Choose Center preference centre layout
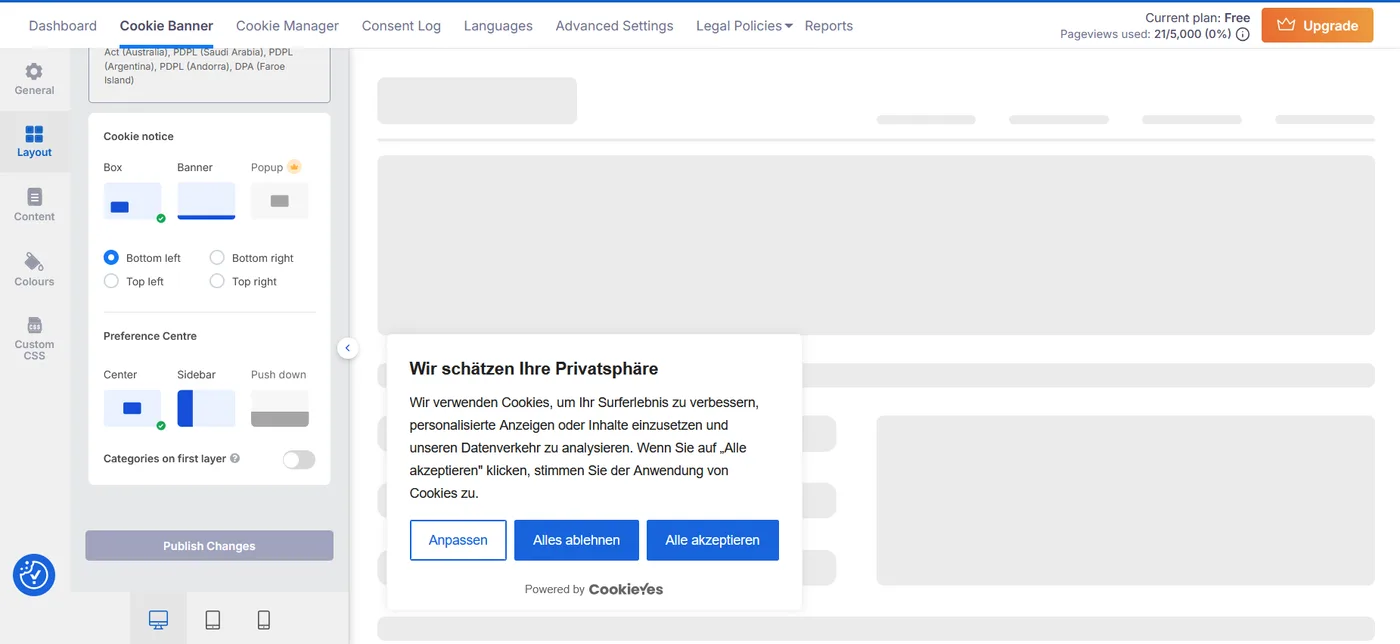The image size is (1400, 644). (x=132, y=408)
